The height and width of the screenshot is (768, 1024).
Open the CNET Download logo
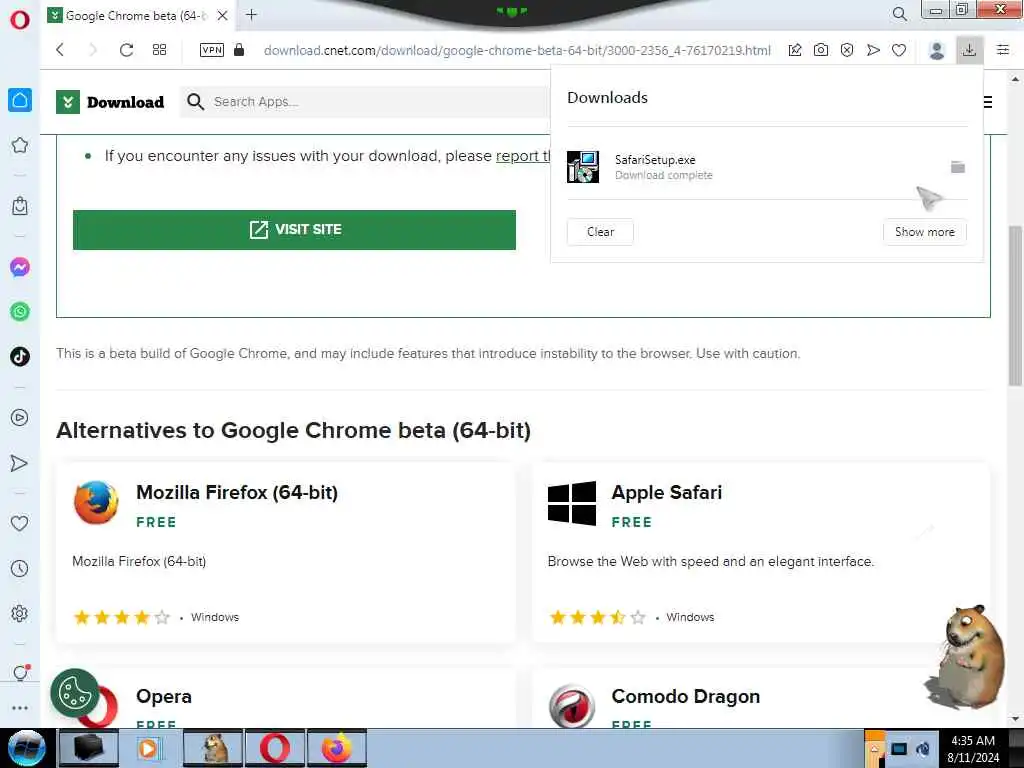coord(110,102)
